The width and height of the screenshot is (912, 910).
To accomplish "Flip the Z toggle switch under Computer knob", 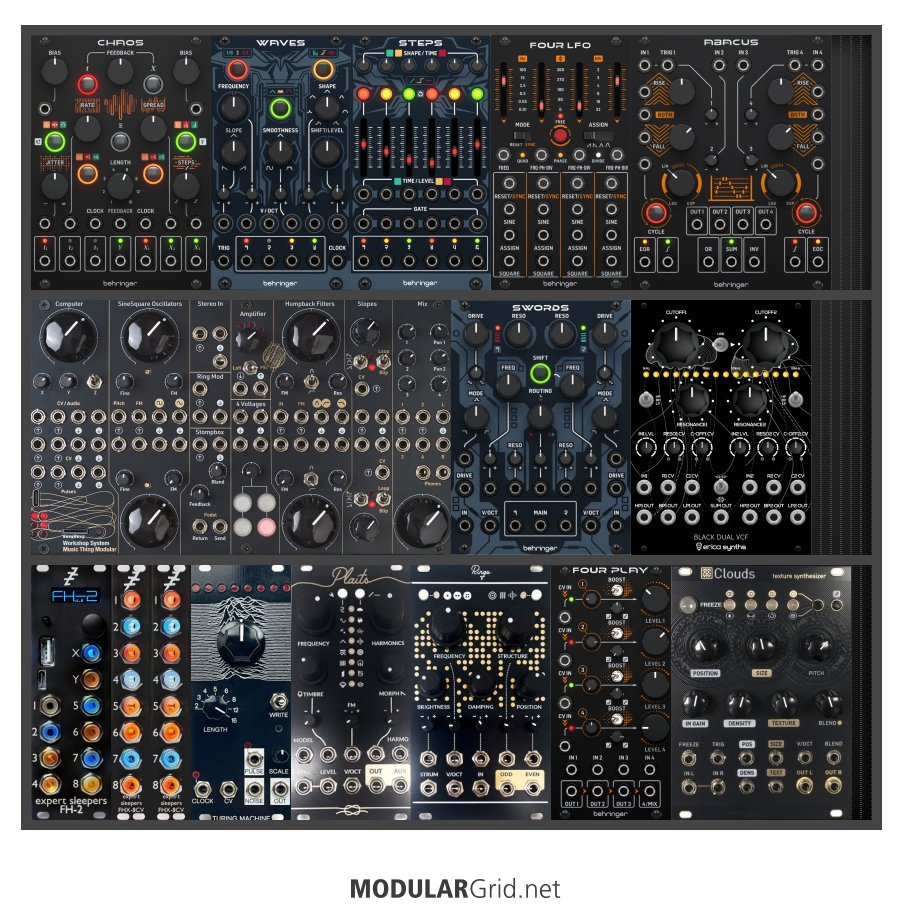I will [92, 381].
